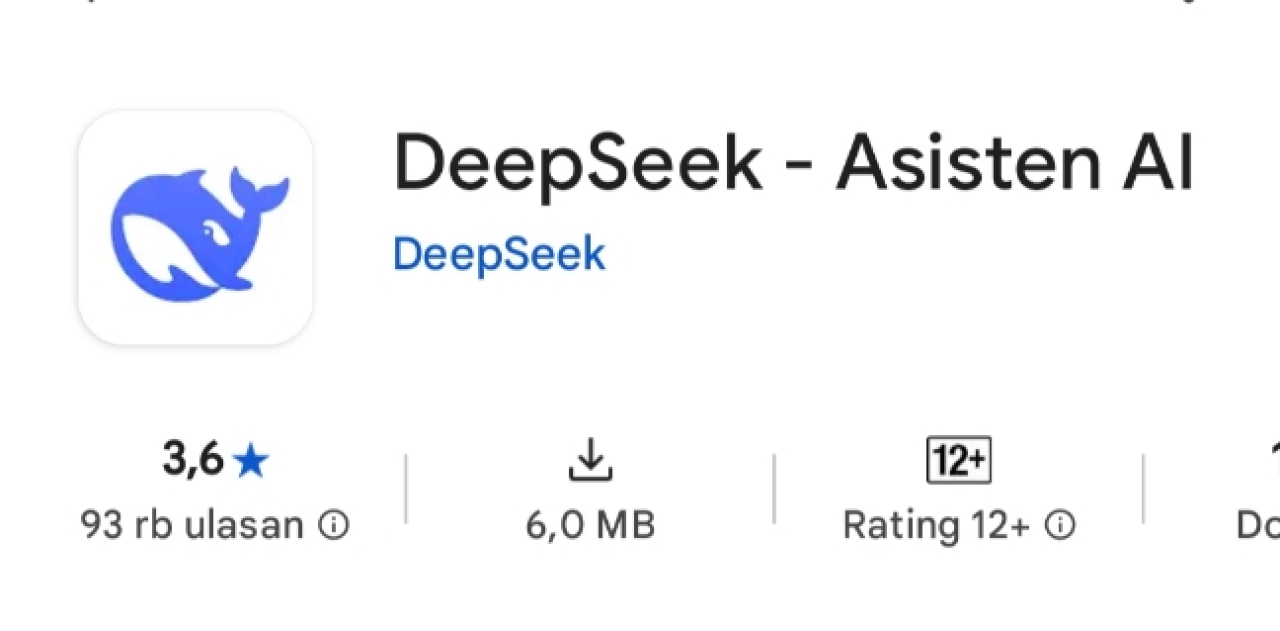The width and height of the screenshot is (1280, 631).
Task: Tap the word DeepSeek in the app title
Action: (577, 164)
